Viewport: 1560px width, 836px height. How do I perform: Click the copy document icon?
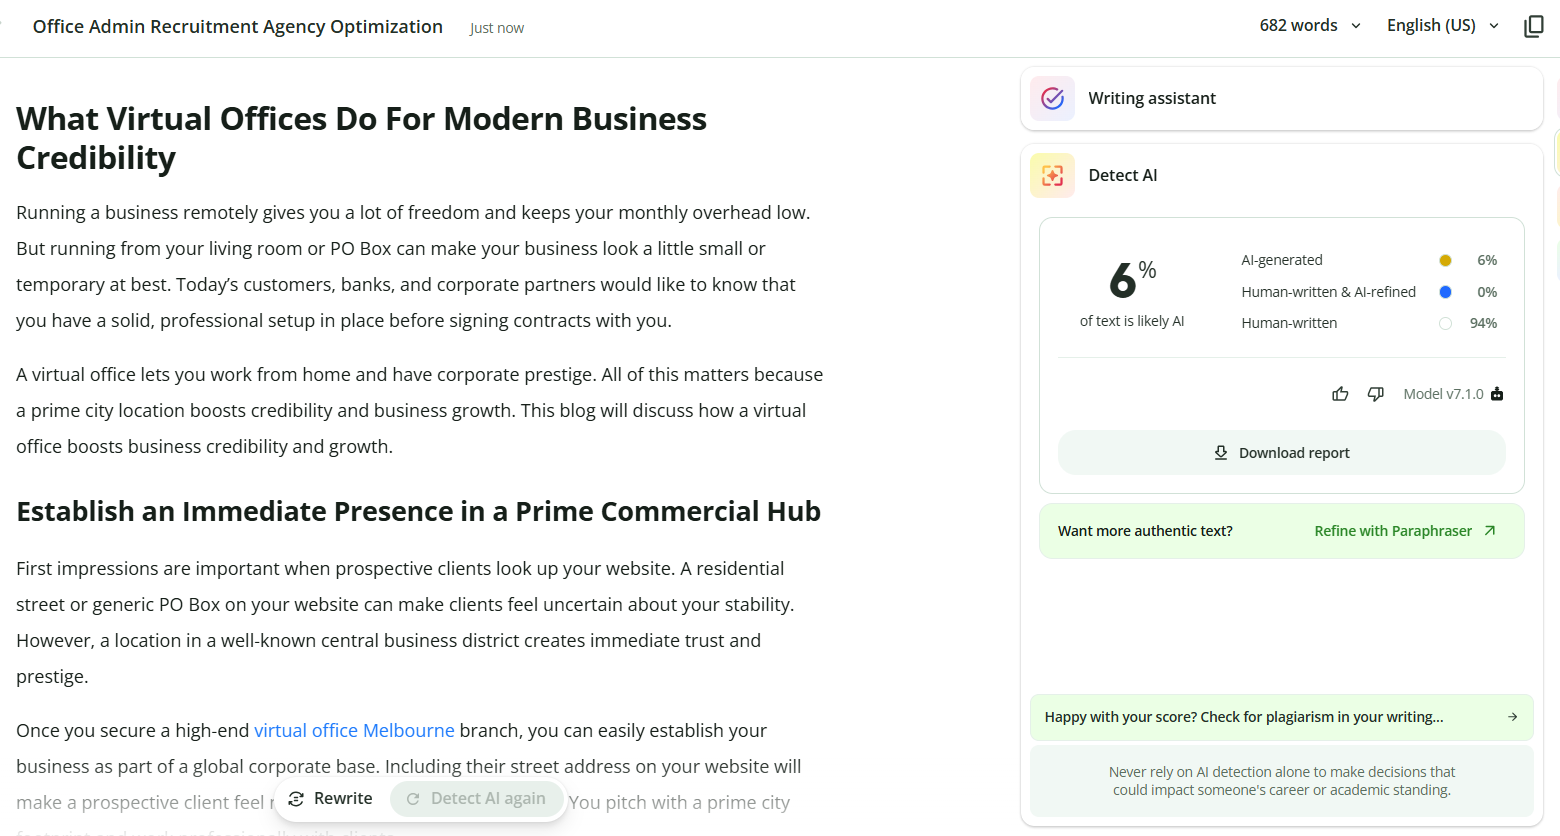tap(1533, 26)
